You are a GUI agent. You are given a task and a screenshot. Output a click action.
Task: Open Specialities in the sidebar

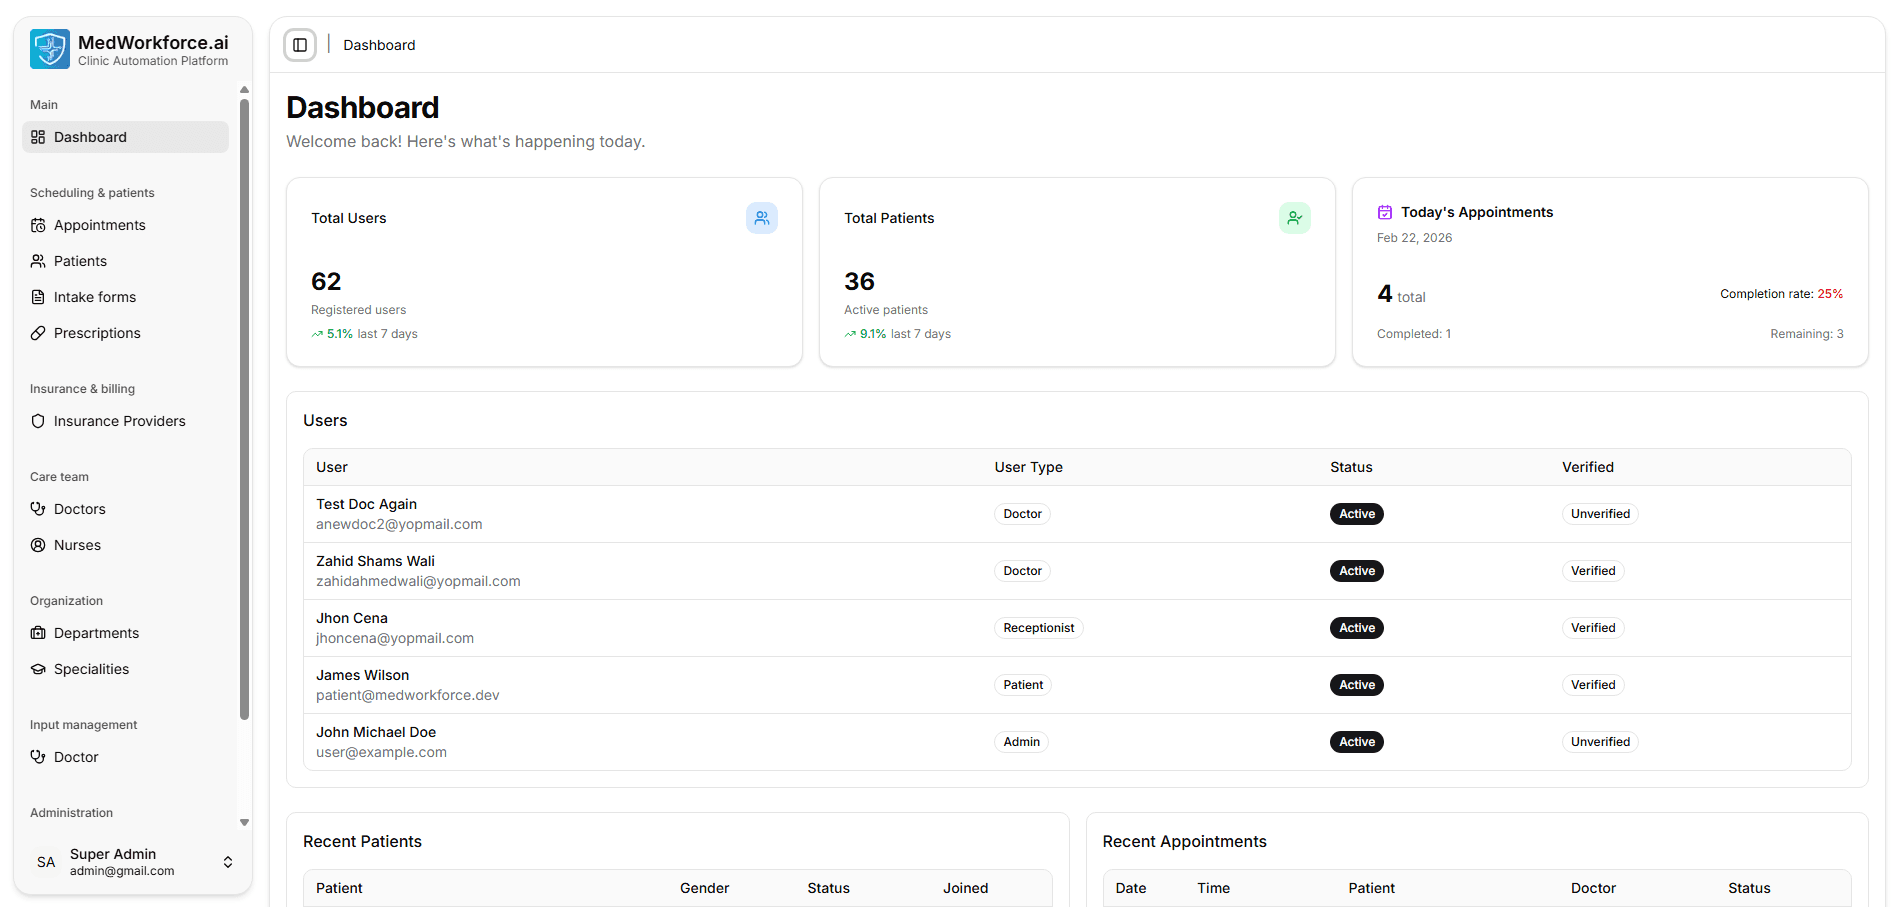click(x=91, y=668)
